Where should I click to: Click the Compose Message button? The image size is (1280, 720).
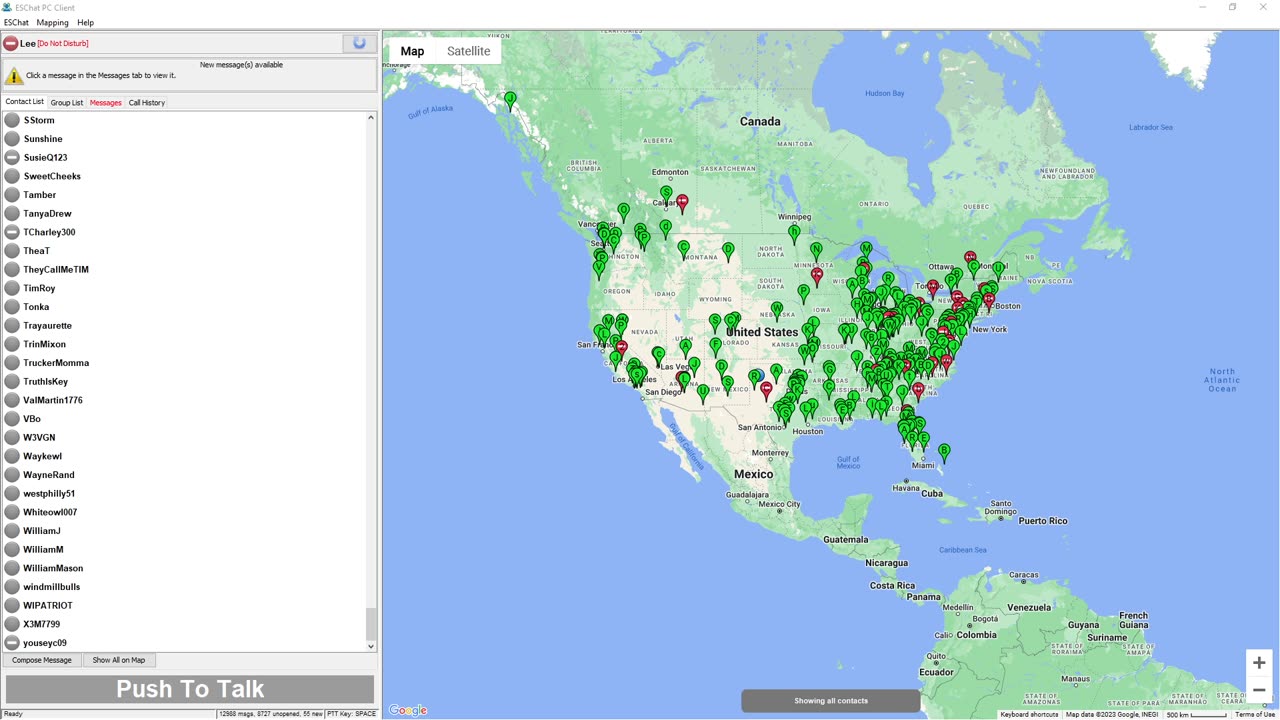tap(42, 660)
